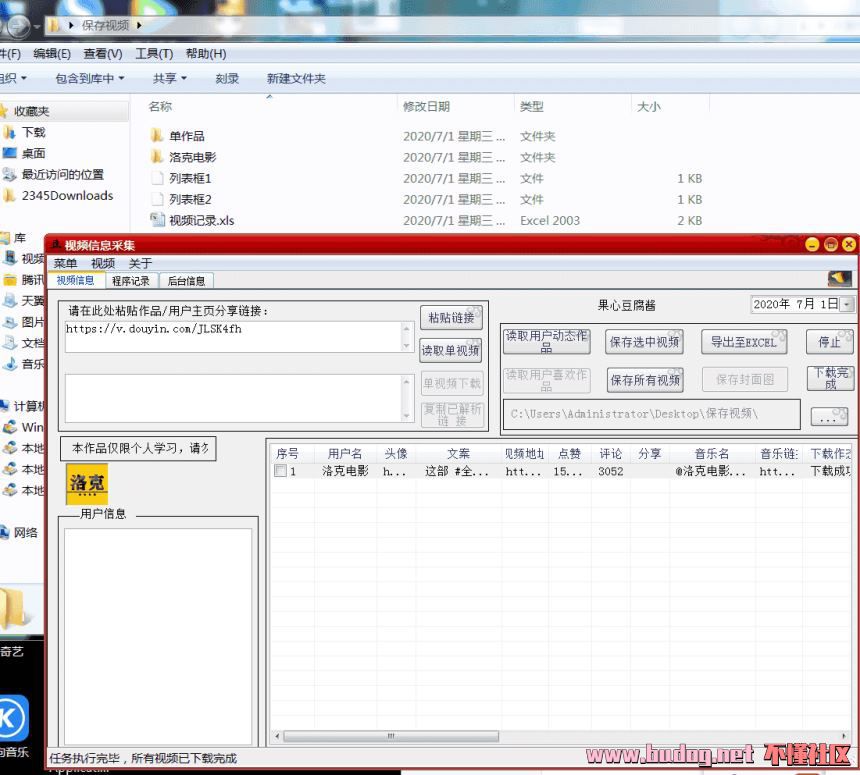
Task: Click the 视频记录.xls Excel file icon
Action: (157, 220)
